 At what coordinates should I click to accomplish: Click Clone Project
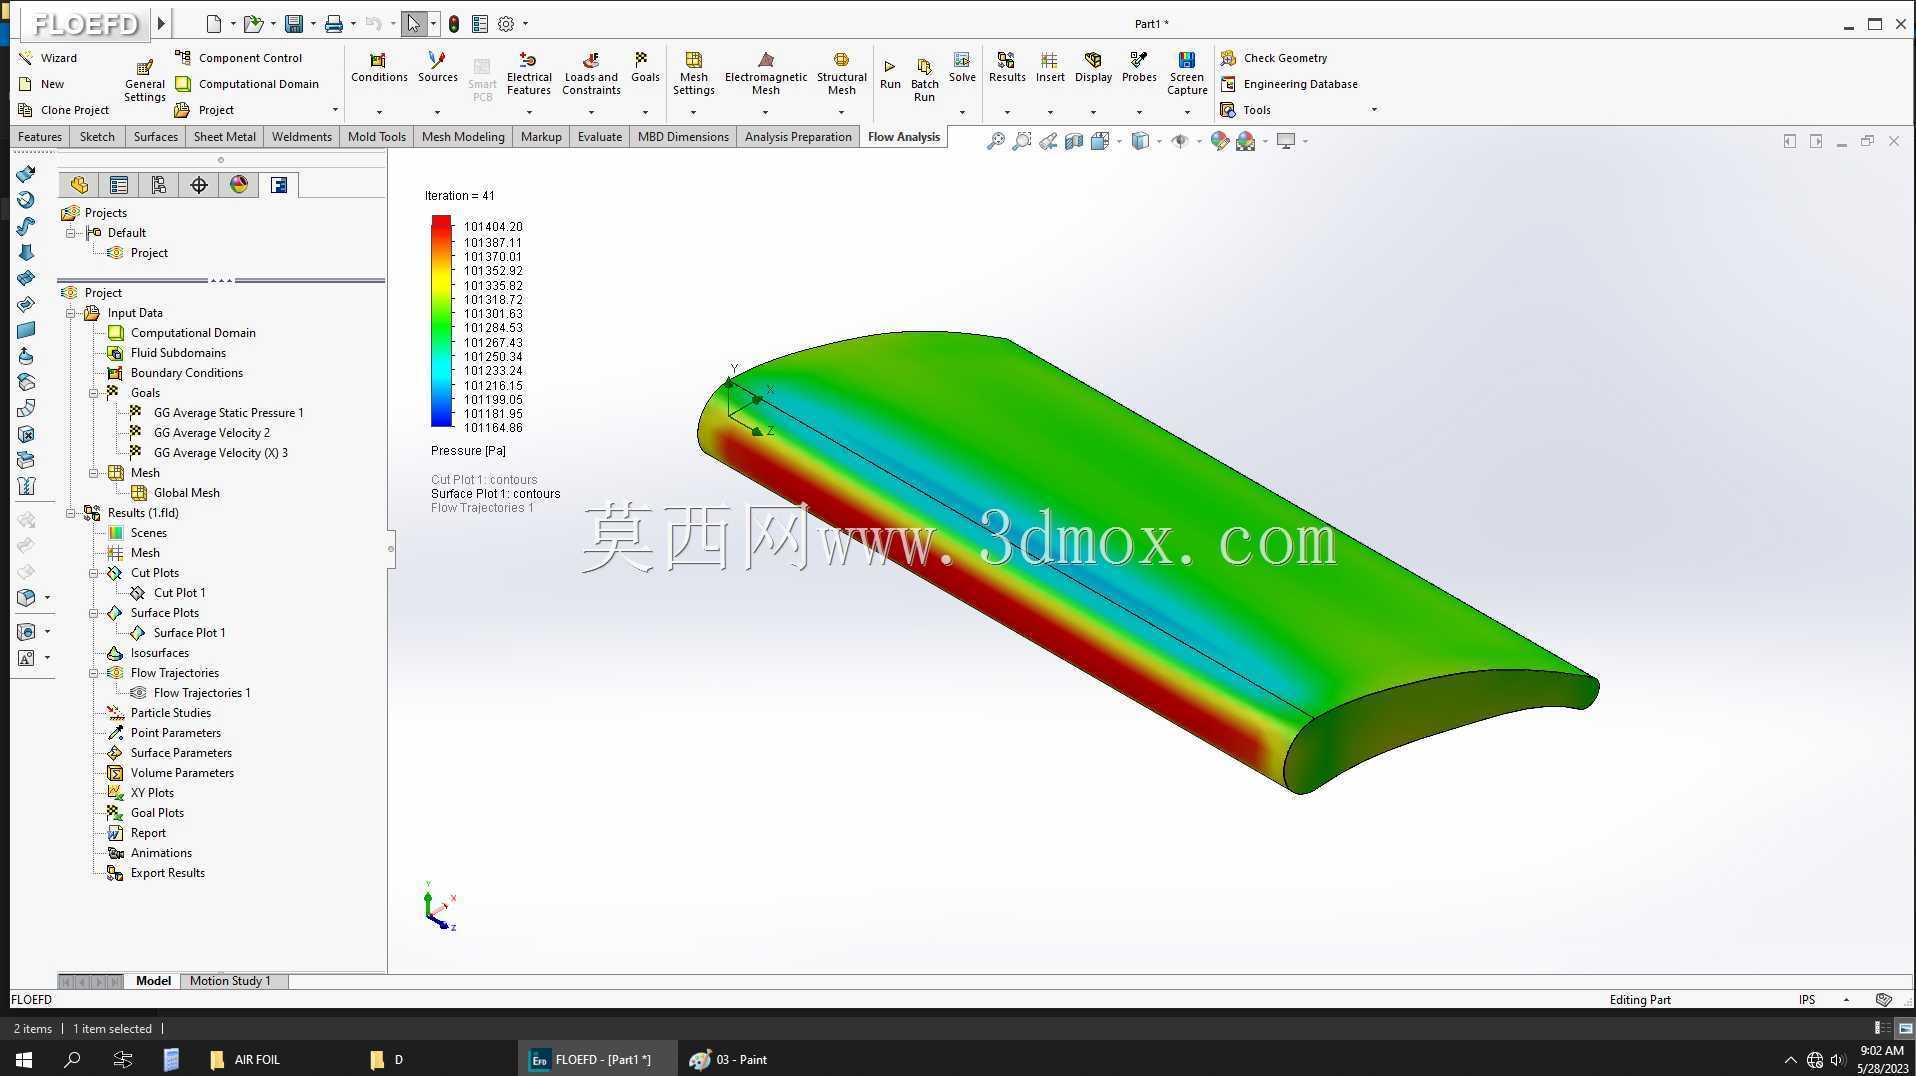[x=64, y=110]
